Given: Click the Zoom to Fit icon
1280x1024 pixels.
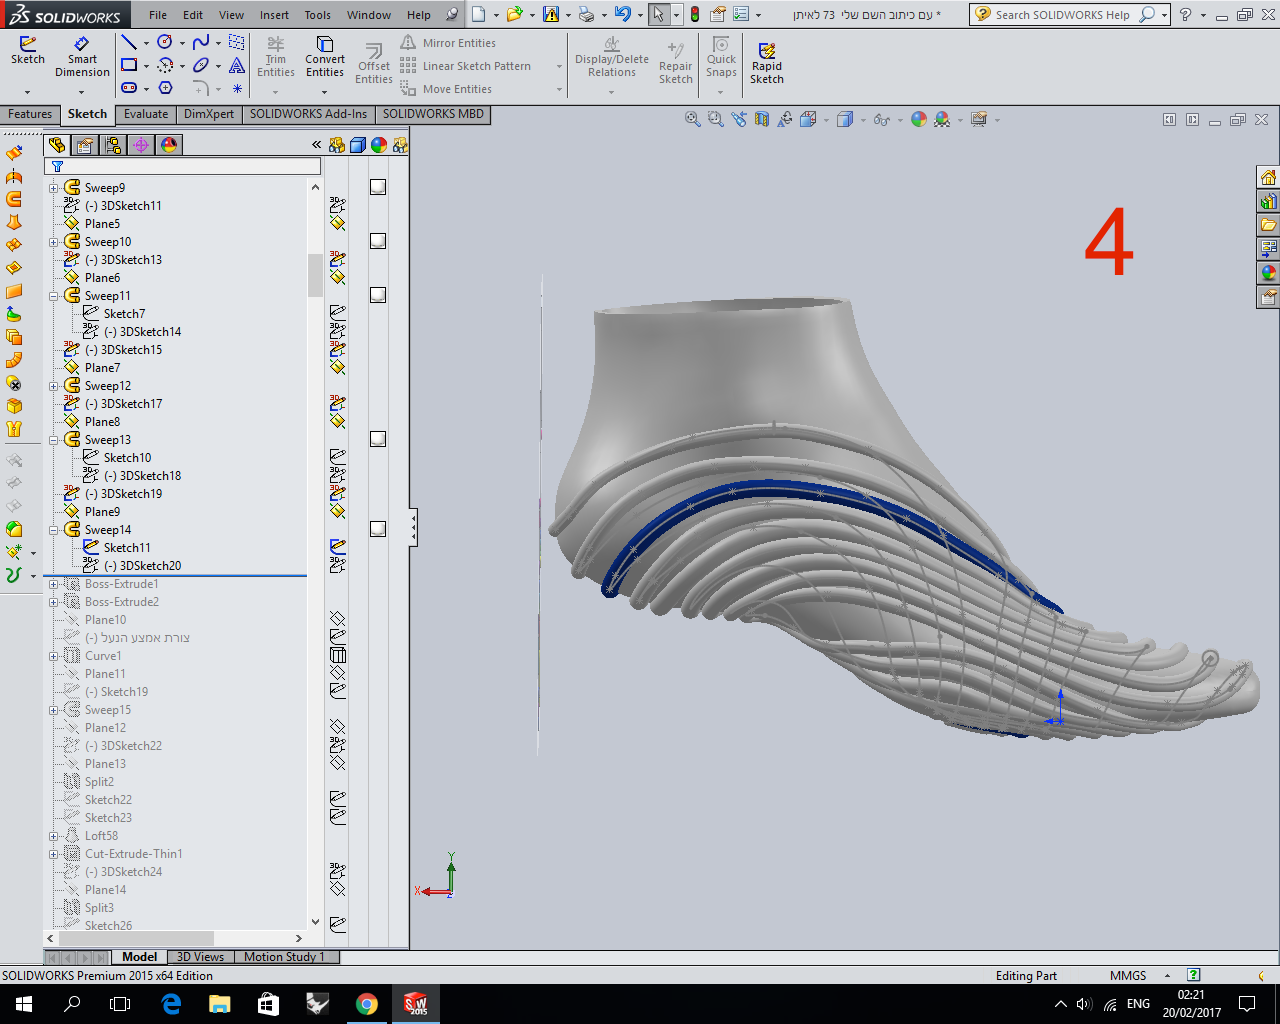Looking at the screenshot, I should point(692,119).
